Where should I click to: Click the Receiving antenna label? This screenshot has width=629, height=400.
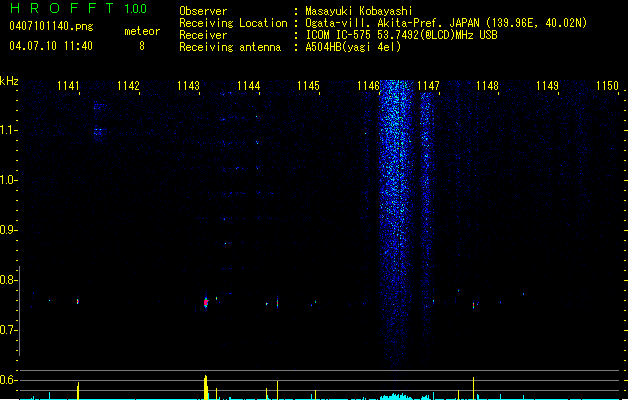coord(230,47)
